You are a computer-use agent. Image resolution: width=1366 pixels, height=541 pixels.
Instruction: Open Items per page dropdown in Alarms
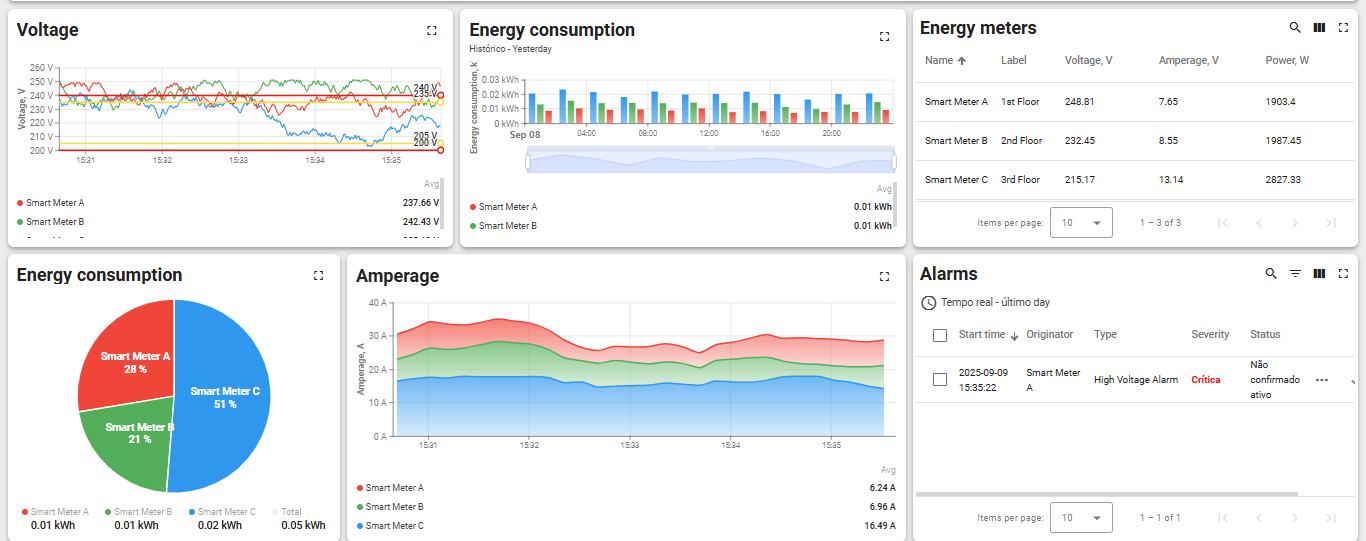coord(1081,518)
